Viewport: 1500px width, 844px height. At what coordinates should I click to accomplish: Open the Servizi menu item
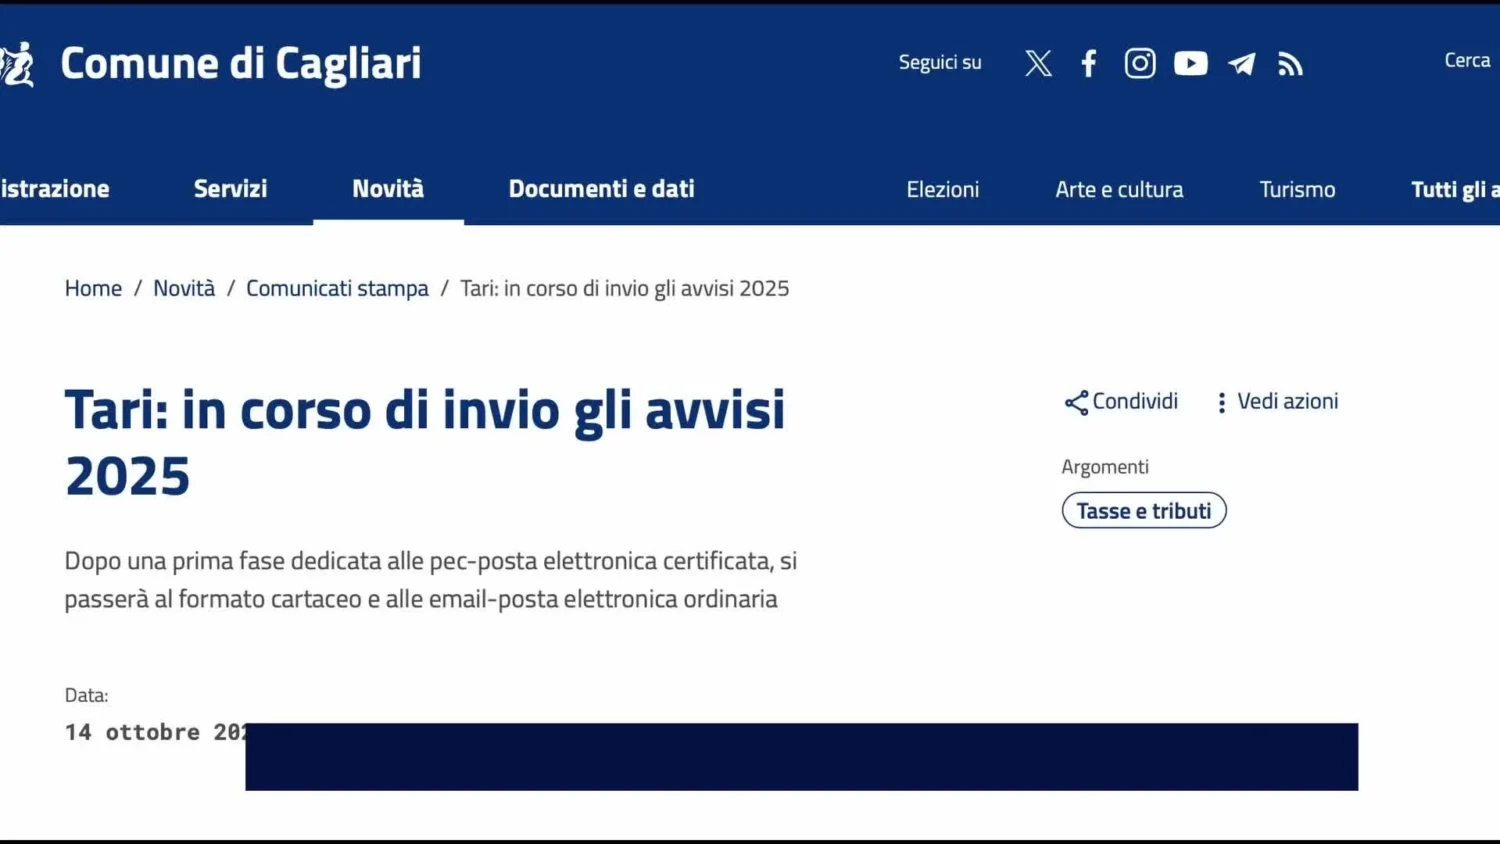(230, 189)
